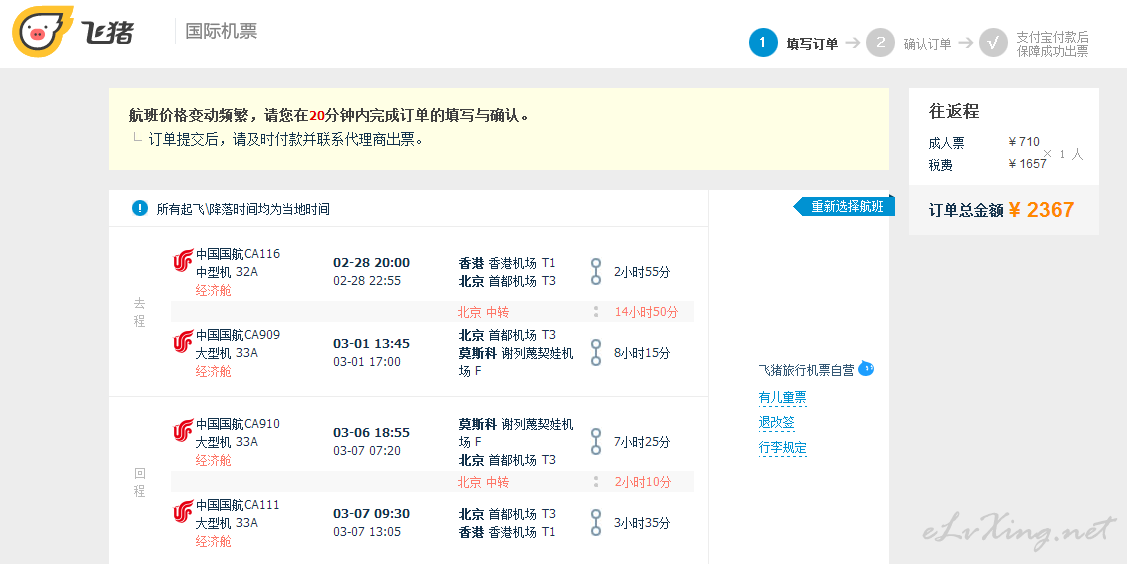Click the Fliggy pig logo
The height and width of the screenshot is (564, 1127).
(42, 32)
